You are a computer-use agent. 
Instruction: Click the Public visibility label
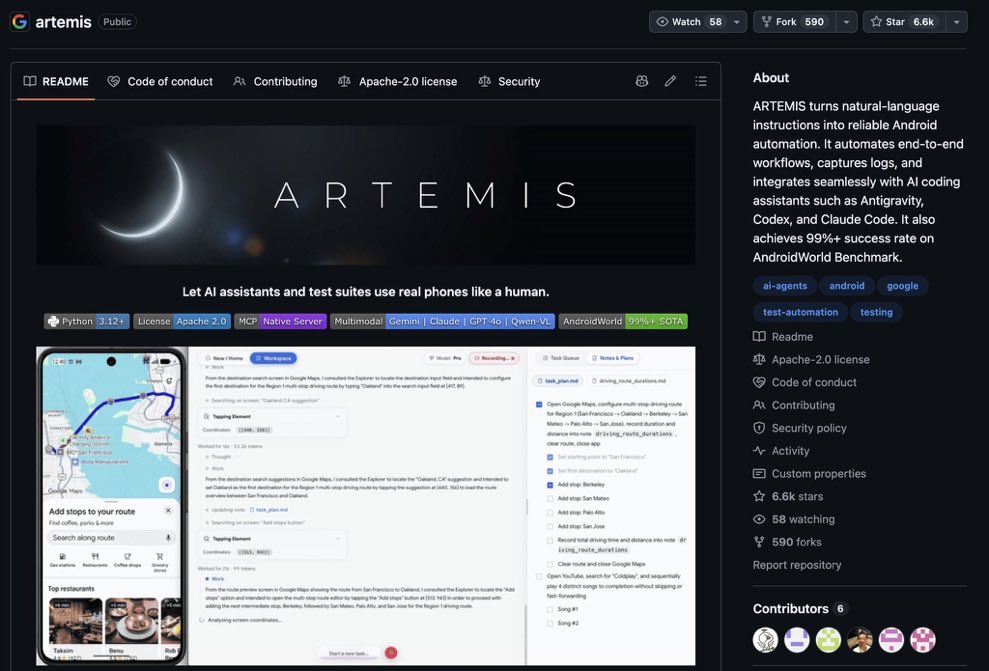[117, 21]
